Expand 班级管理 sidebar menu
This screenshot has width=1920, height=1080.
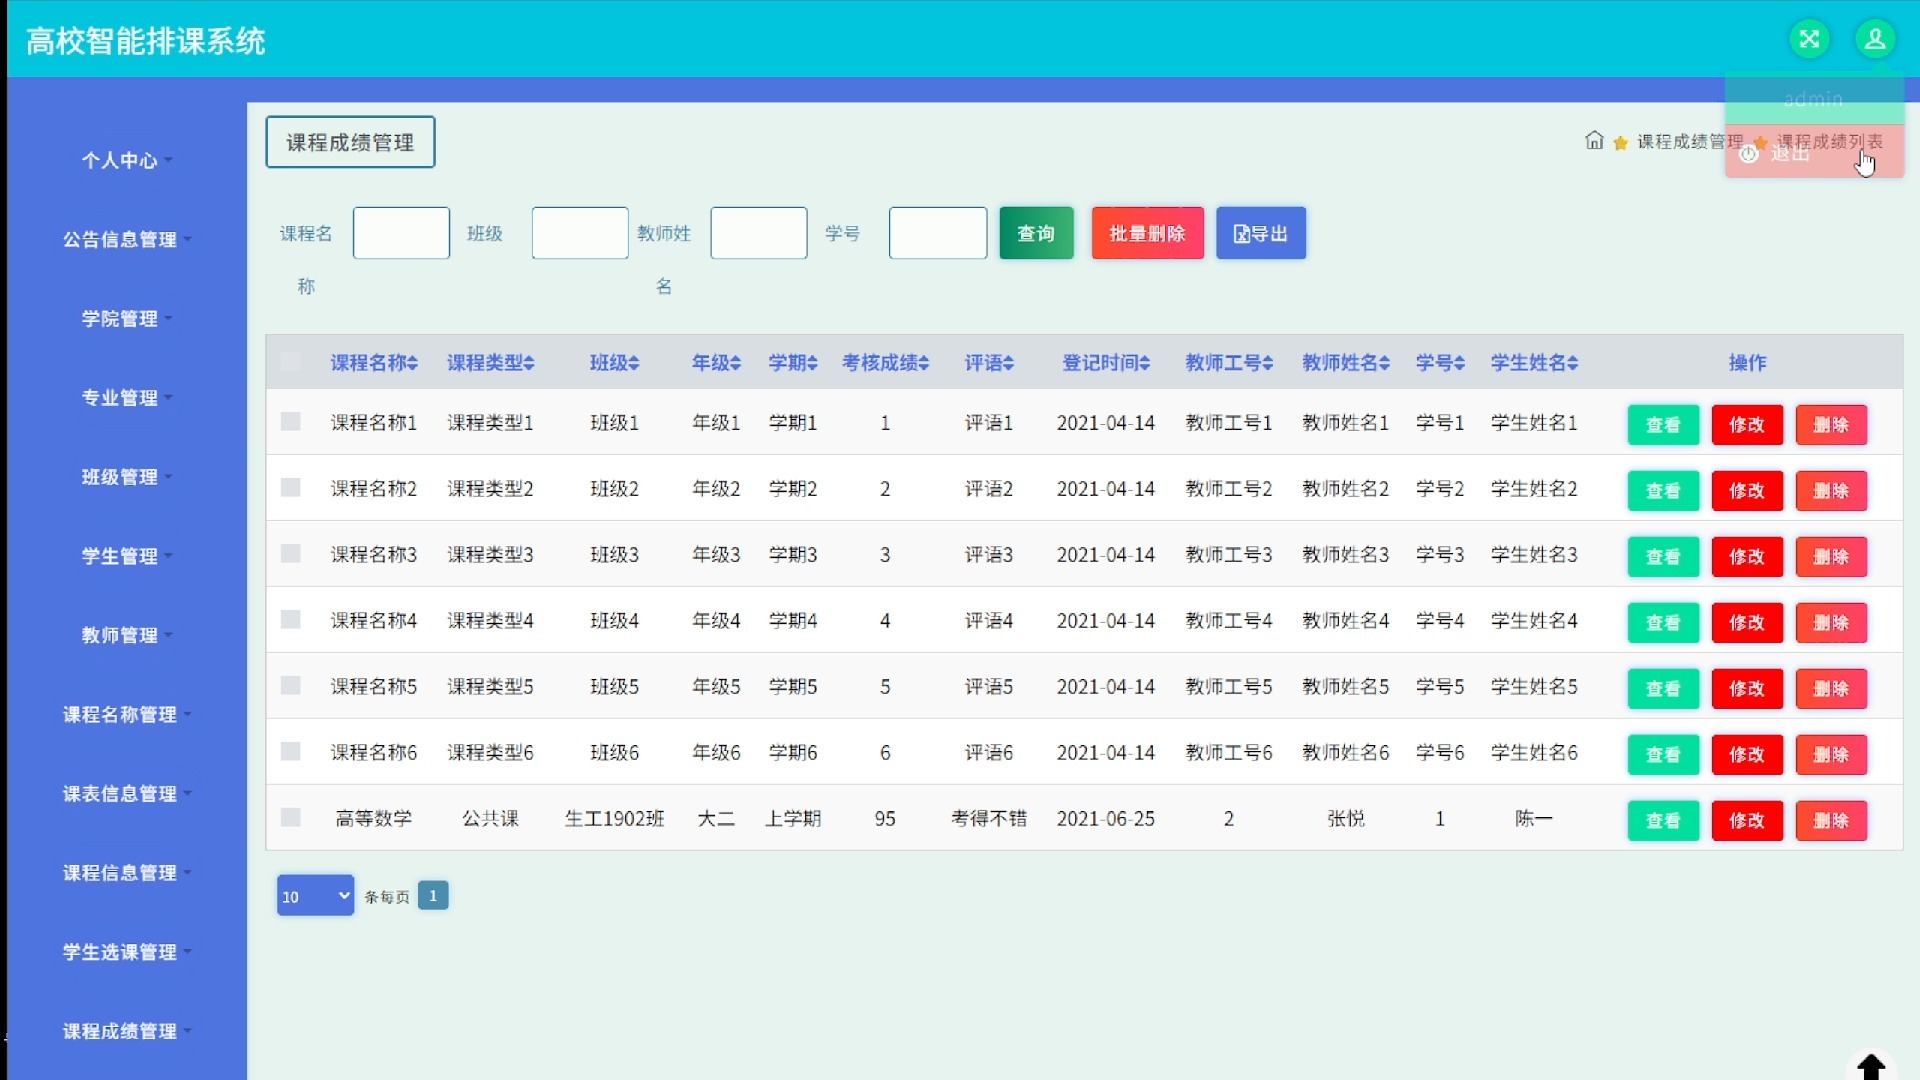tap(126, 477)
